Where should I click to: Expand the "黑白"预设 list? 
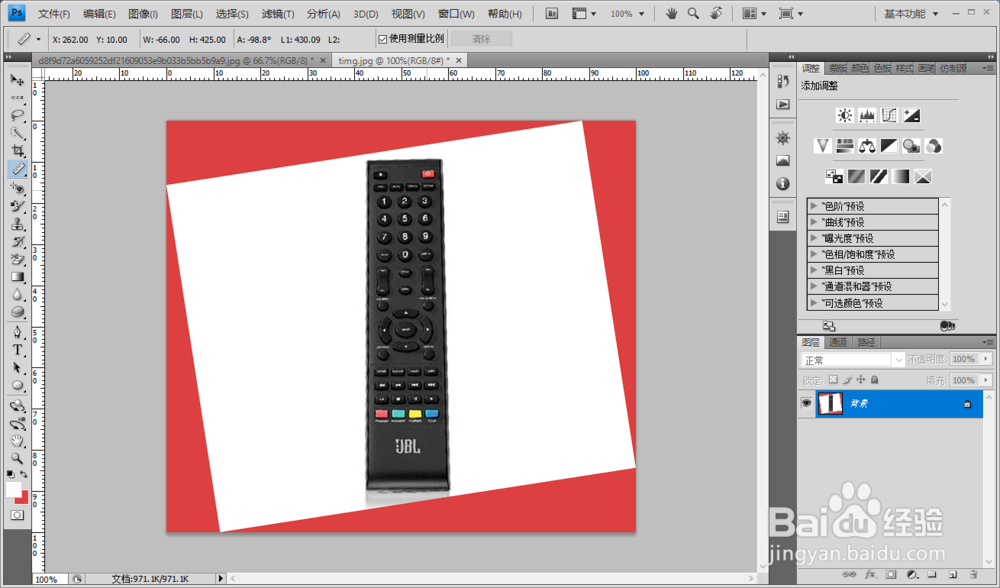pyautogui.click(x=814, y=270)
